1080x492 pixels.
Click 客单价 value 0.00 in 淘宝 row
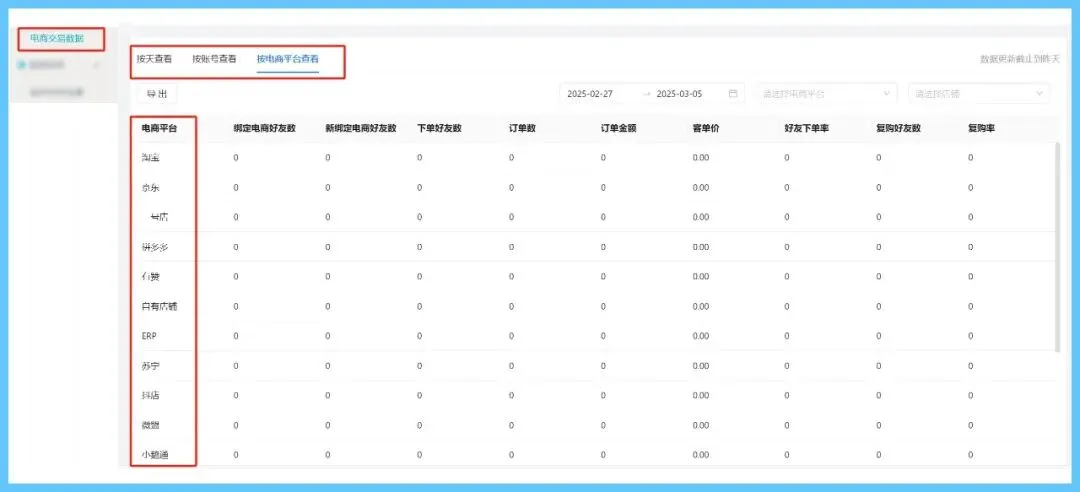[701, 158]
